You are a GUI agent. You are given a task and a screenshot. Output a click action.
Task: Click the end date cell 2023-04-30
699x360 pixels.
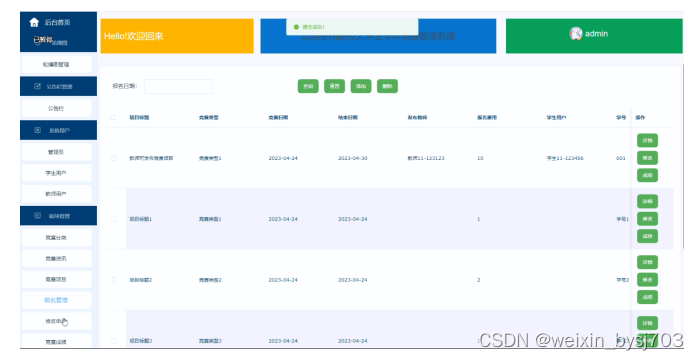353,158
